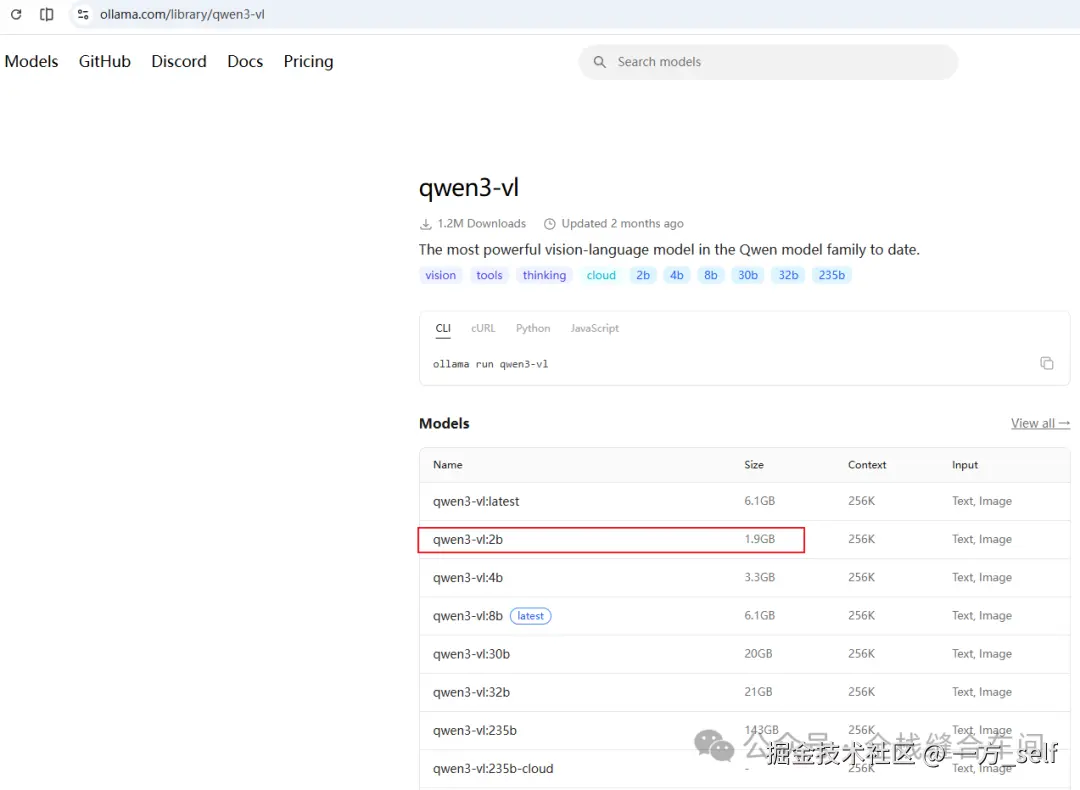Image resolution: width=1080 pixels, height=790 pixels.
Task: Open the Models navigation link
Action: (x=31, y=61)
